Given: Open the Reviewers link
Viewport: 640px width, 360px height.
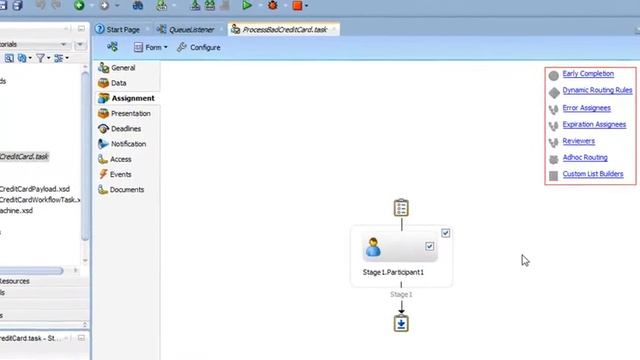Looking at the screenshot, I should point(579,141).
